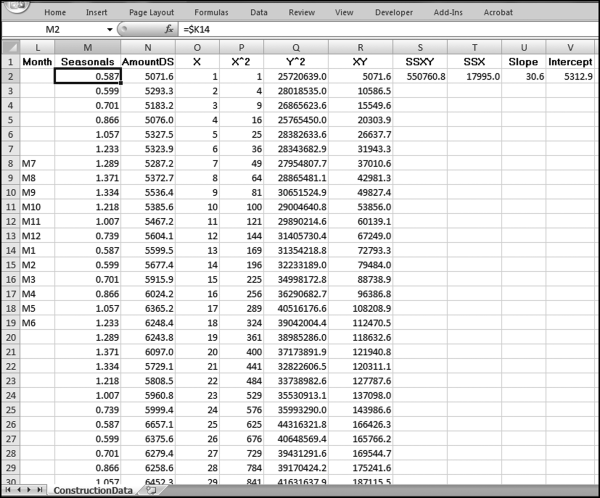Open the Home ribbon tab

[55, 12]
